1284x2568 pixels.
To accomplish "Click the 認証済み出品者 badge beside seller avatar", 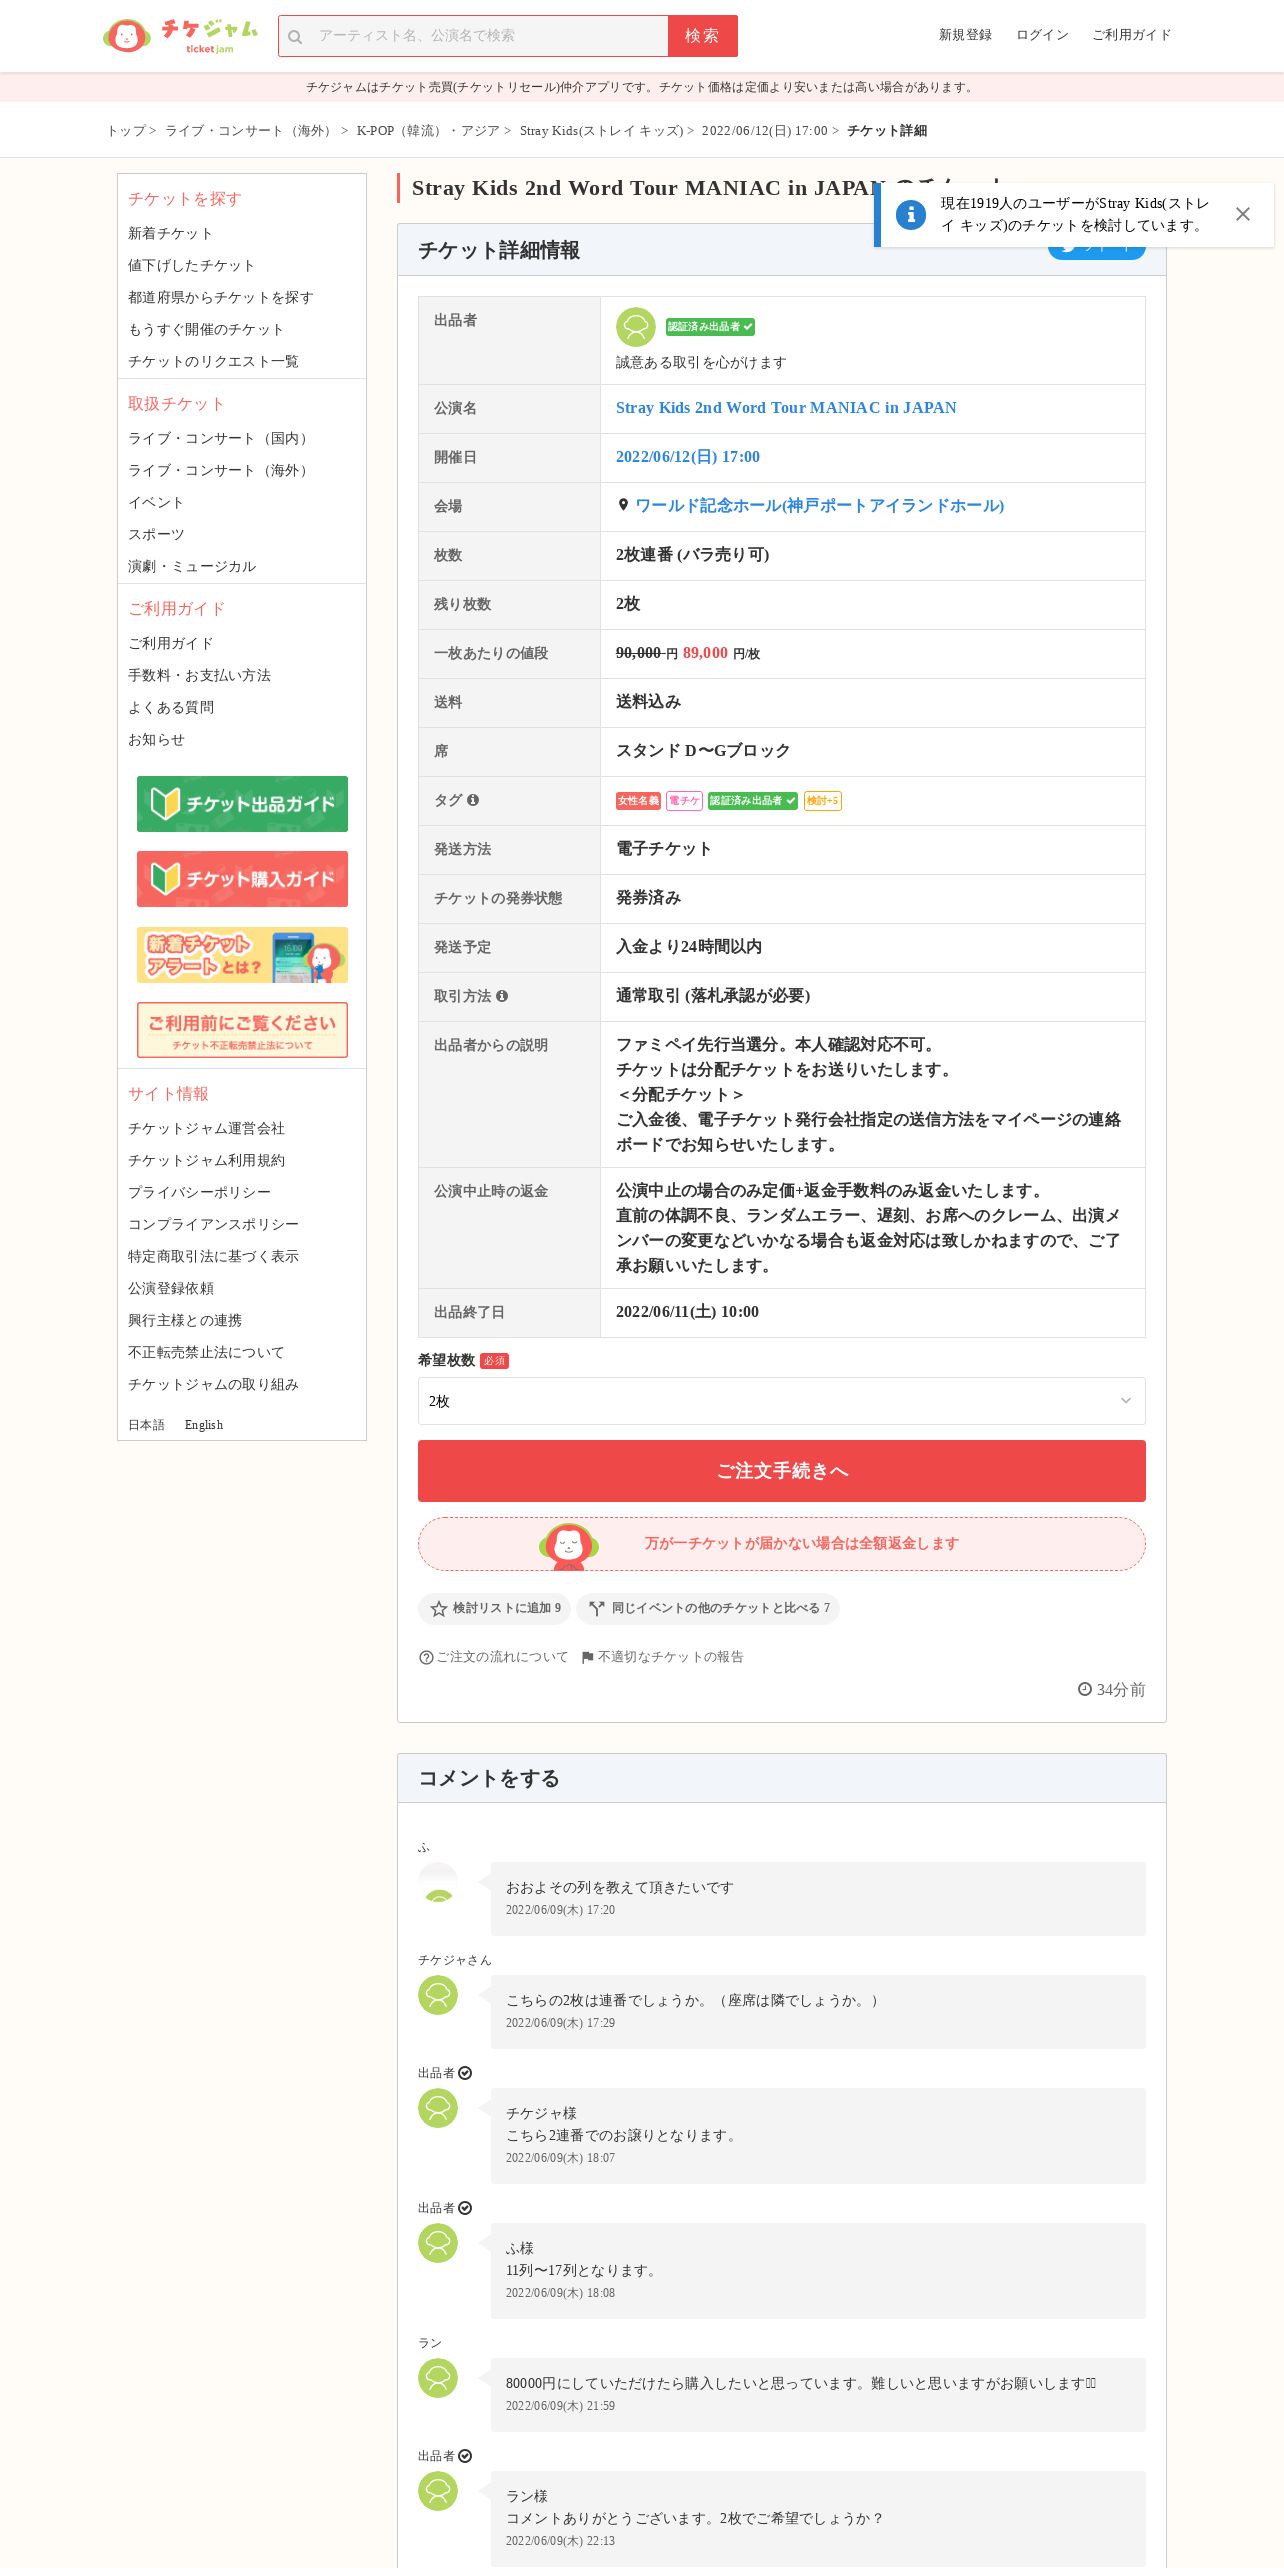I will pyautogui.click(x=710, y=327).
